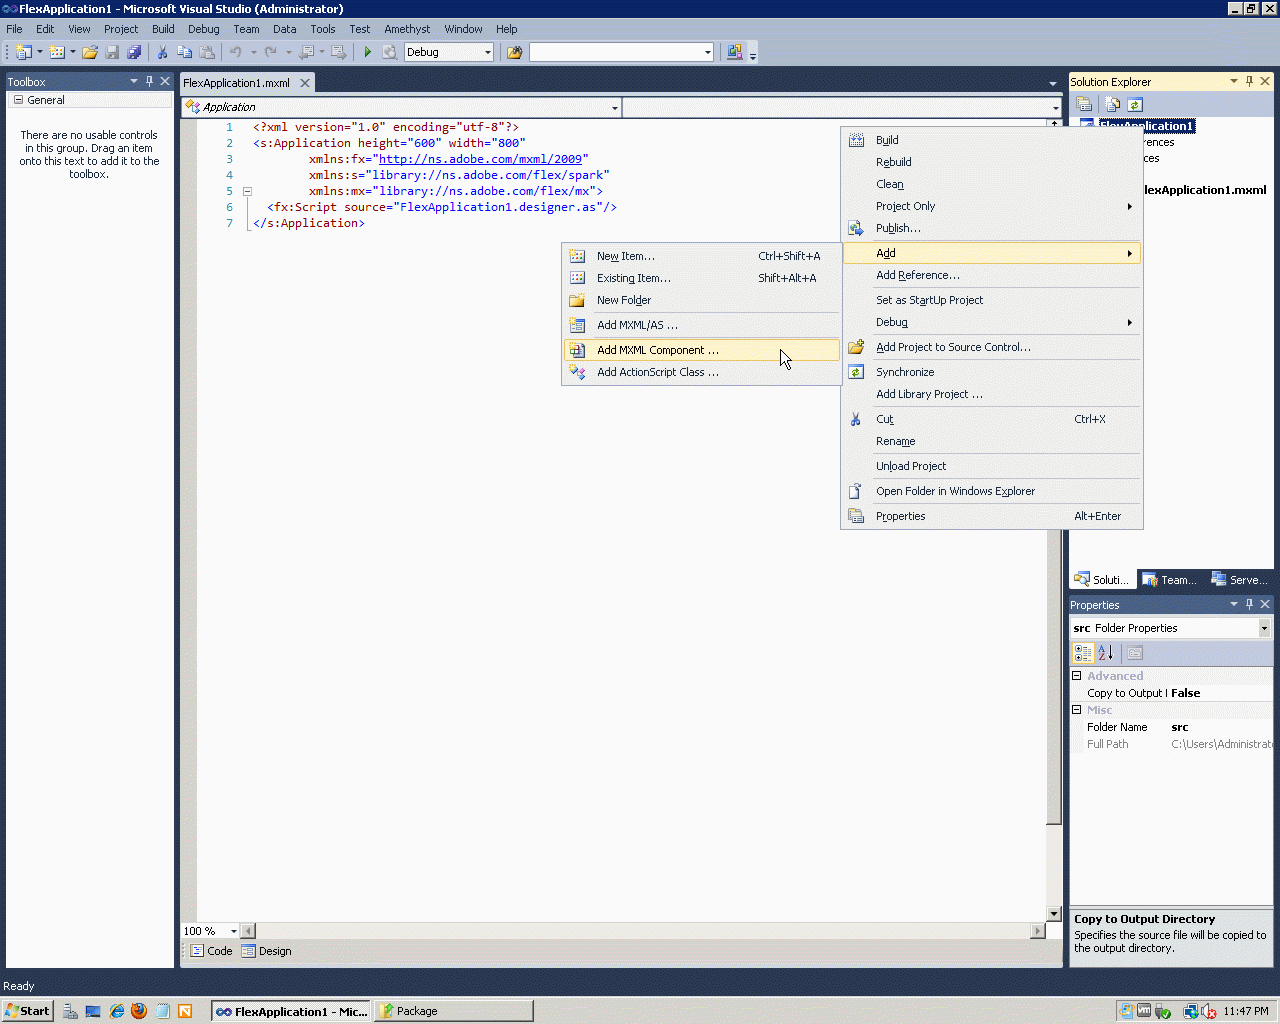Click the Save toolbar icon
1280x1024 pixels.
[112, 52]
